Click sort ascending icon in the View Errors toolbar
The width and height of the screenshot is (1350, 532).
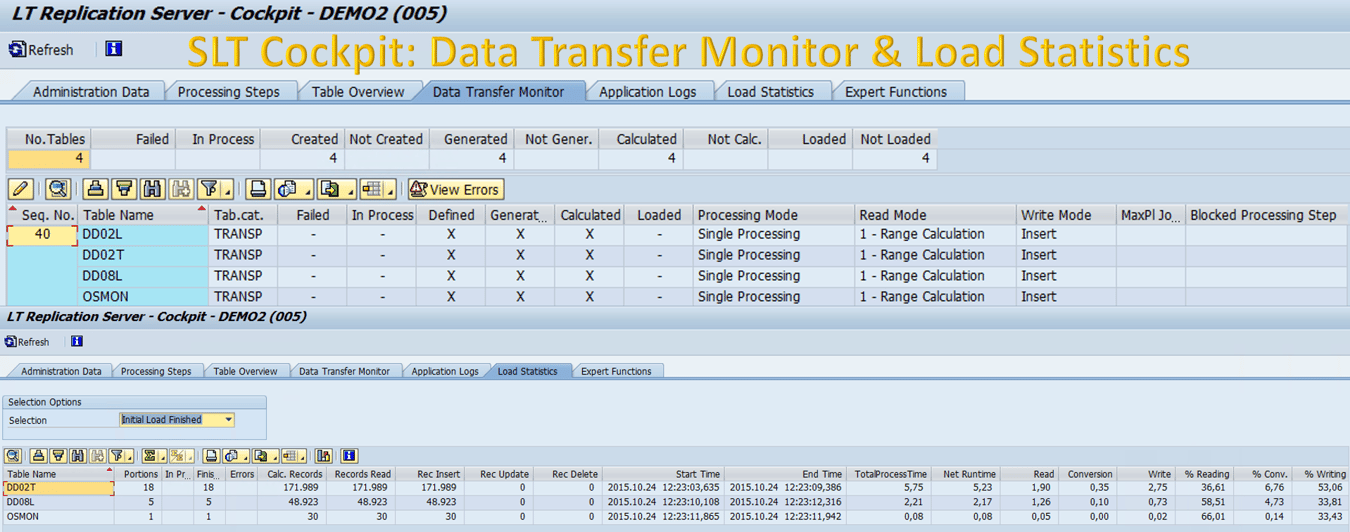tap(96, 189)
